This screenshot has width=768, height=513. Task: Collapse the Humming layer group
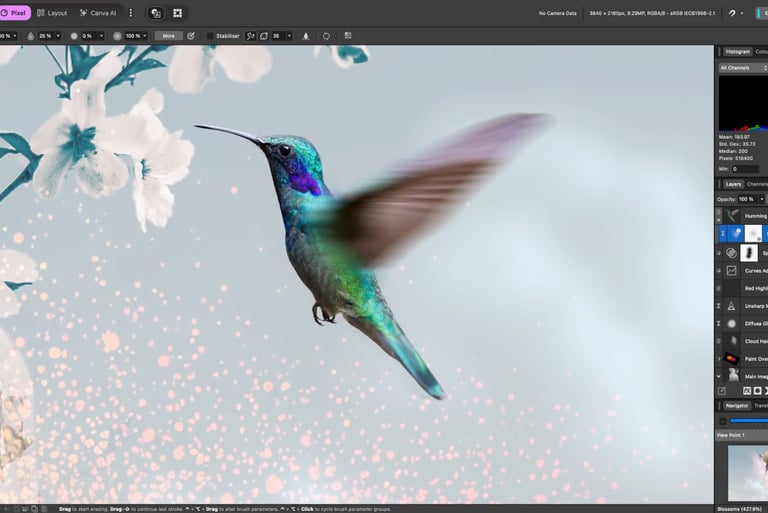point(719,220)
